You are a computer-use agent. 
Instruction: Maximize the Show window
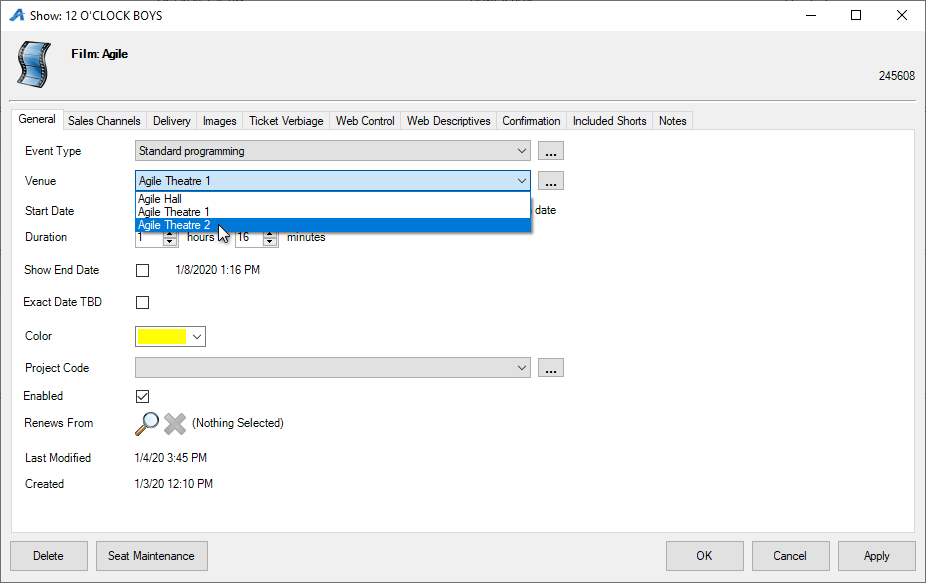tap(856, 15)
